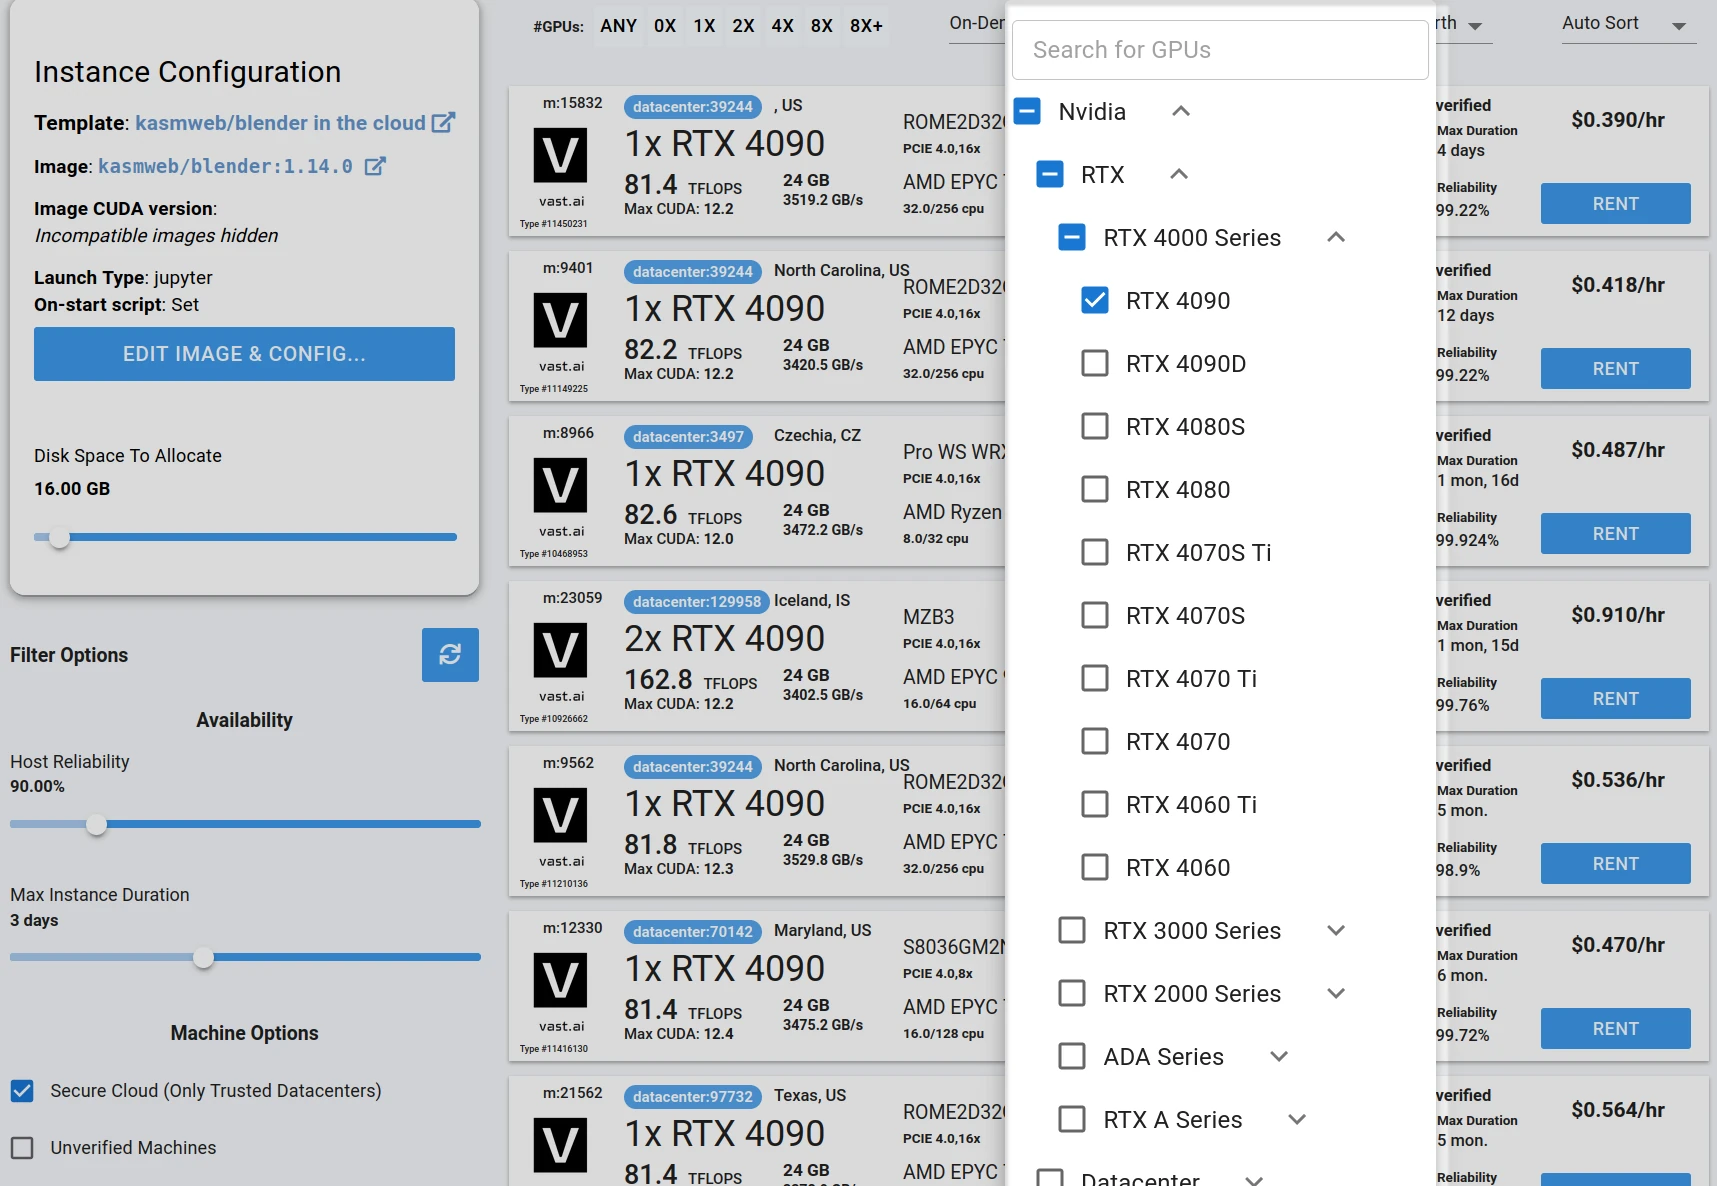Toggle the Nvidia checkbox
The height and width of the screenshot is (1186, 1717).
point(1027,111)
